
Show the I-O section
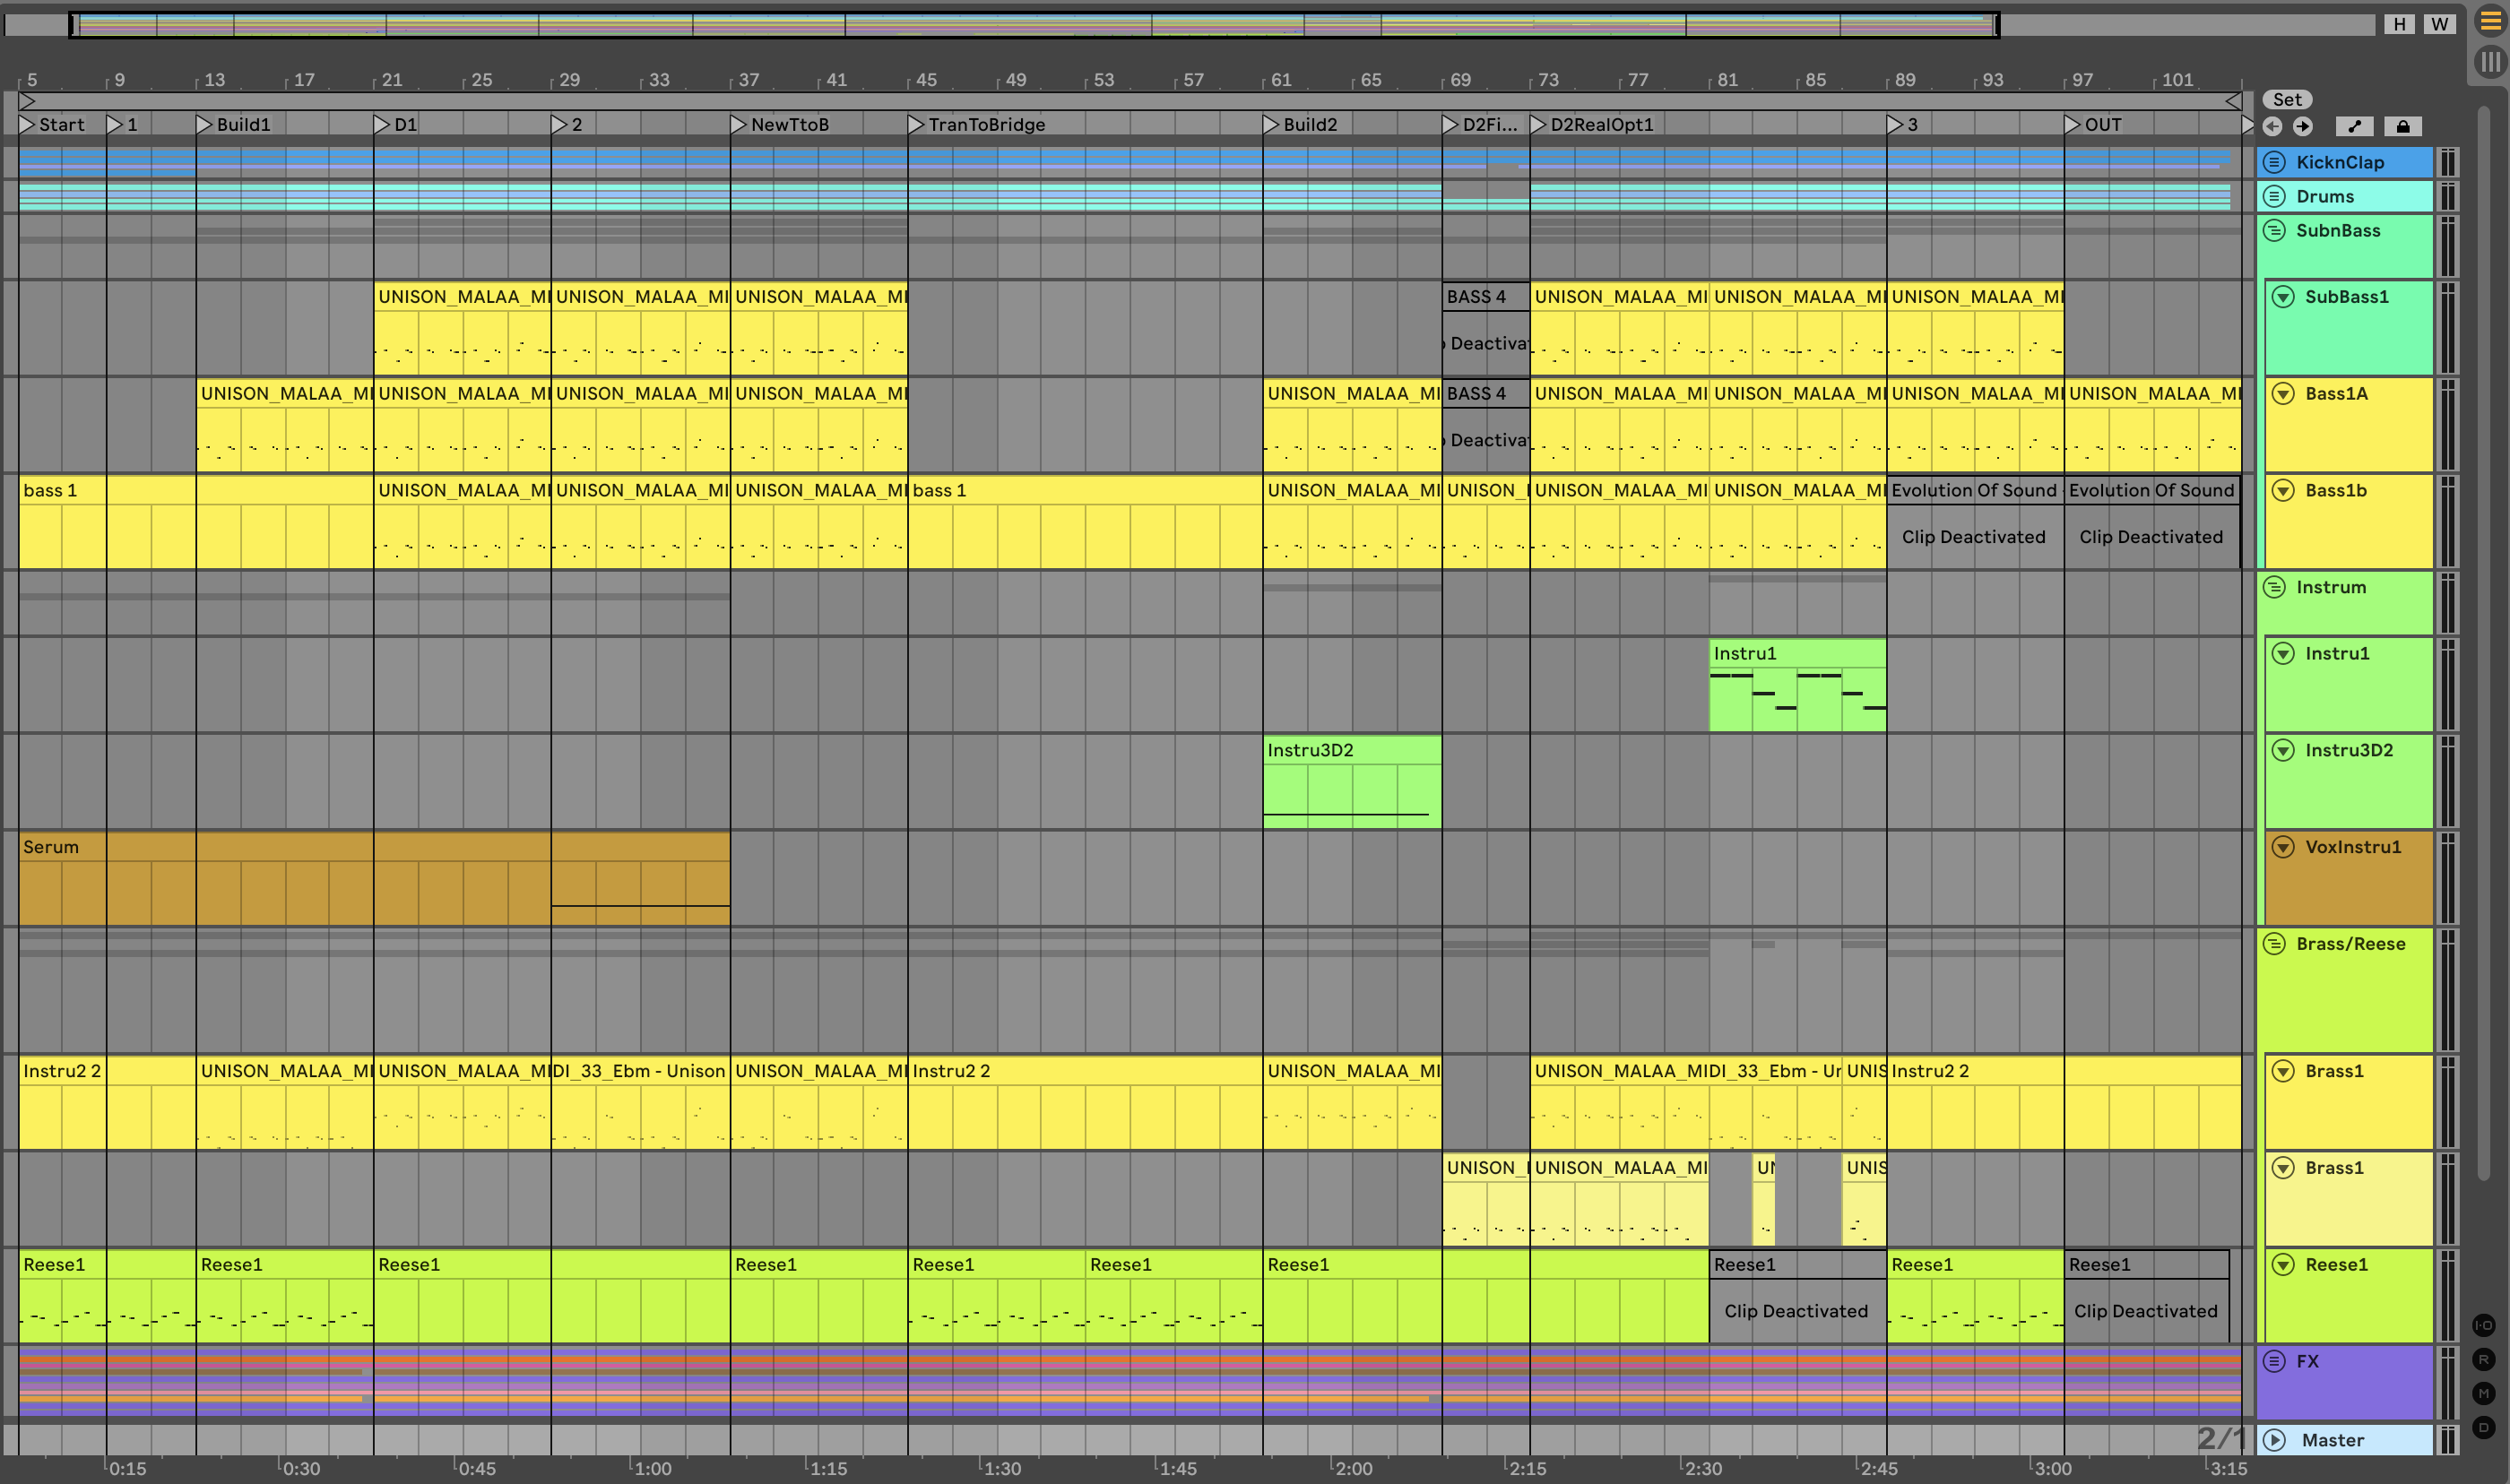pos(2483,1325)
